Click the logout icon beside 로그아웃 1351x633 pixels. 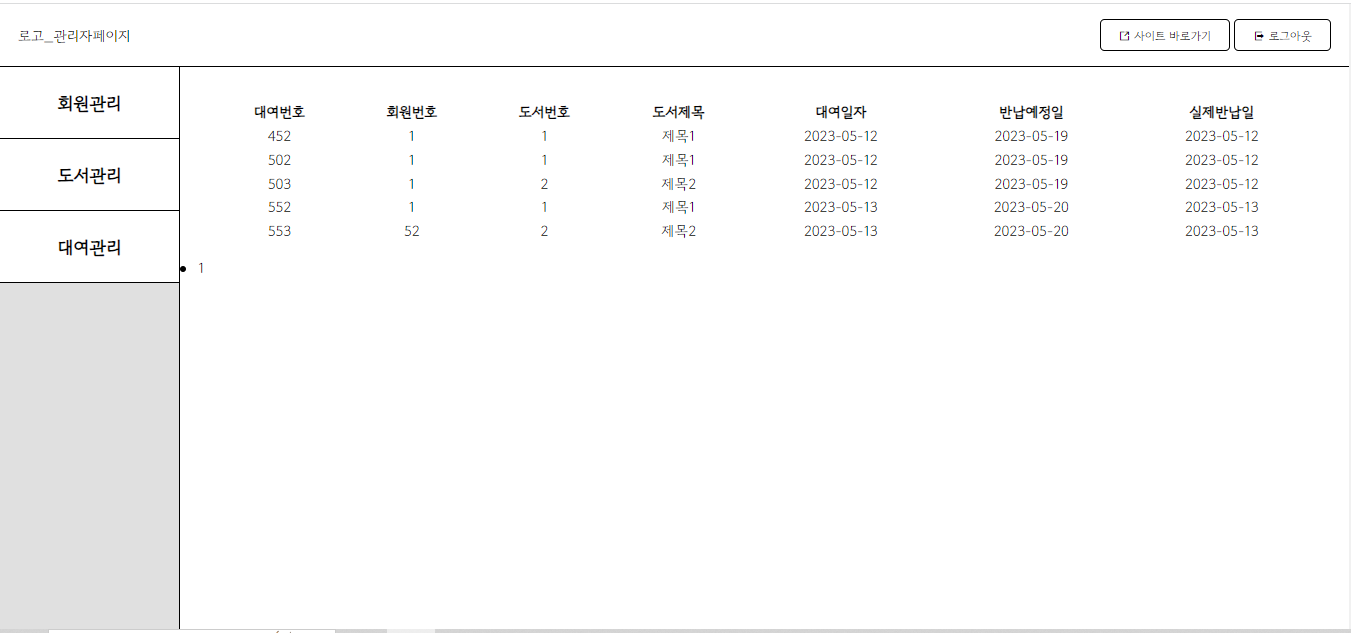coord(1259,36)
